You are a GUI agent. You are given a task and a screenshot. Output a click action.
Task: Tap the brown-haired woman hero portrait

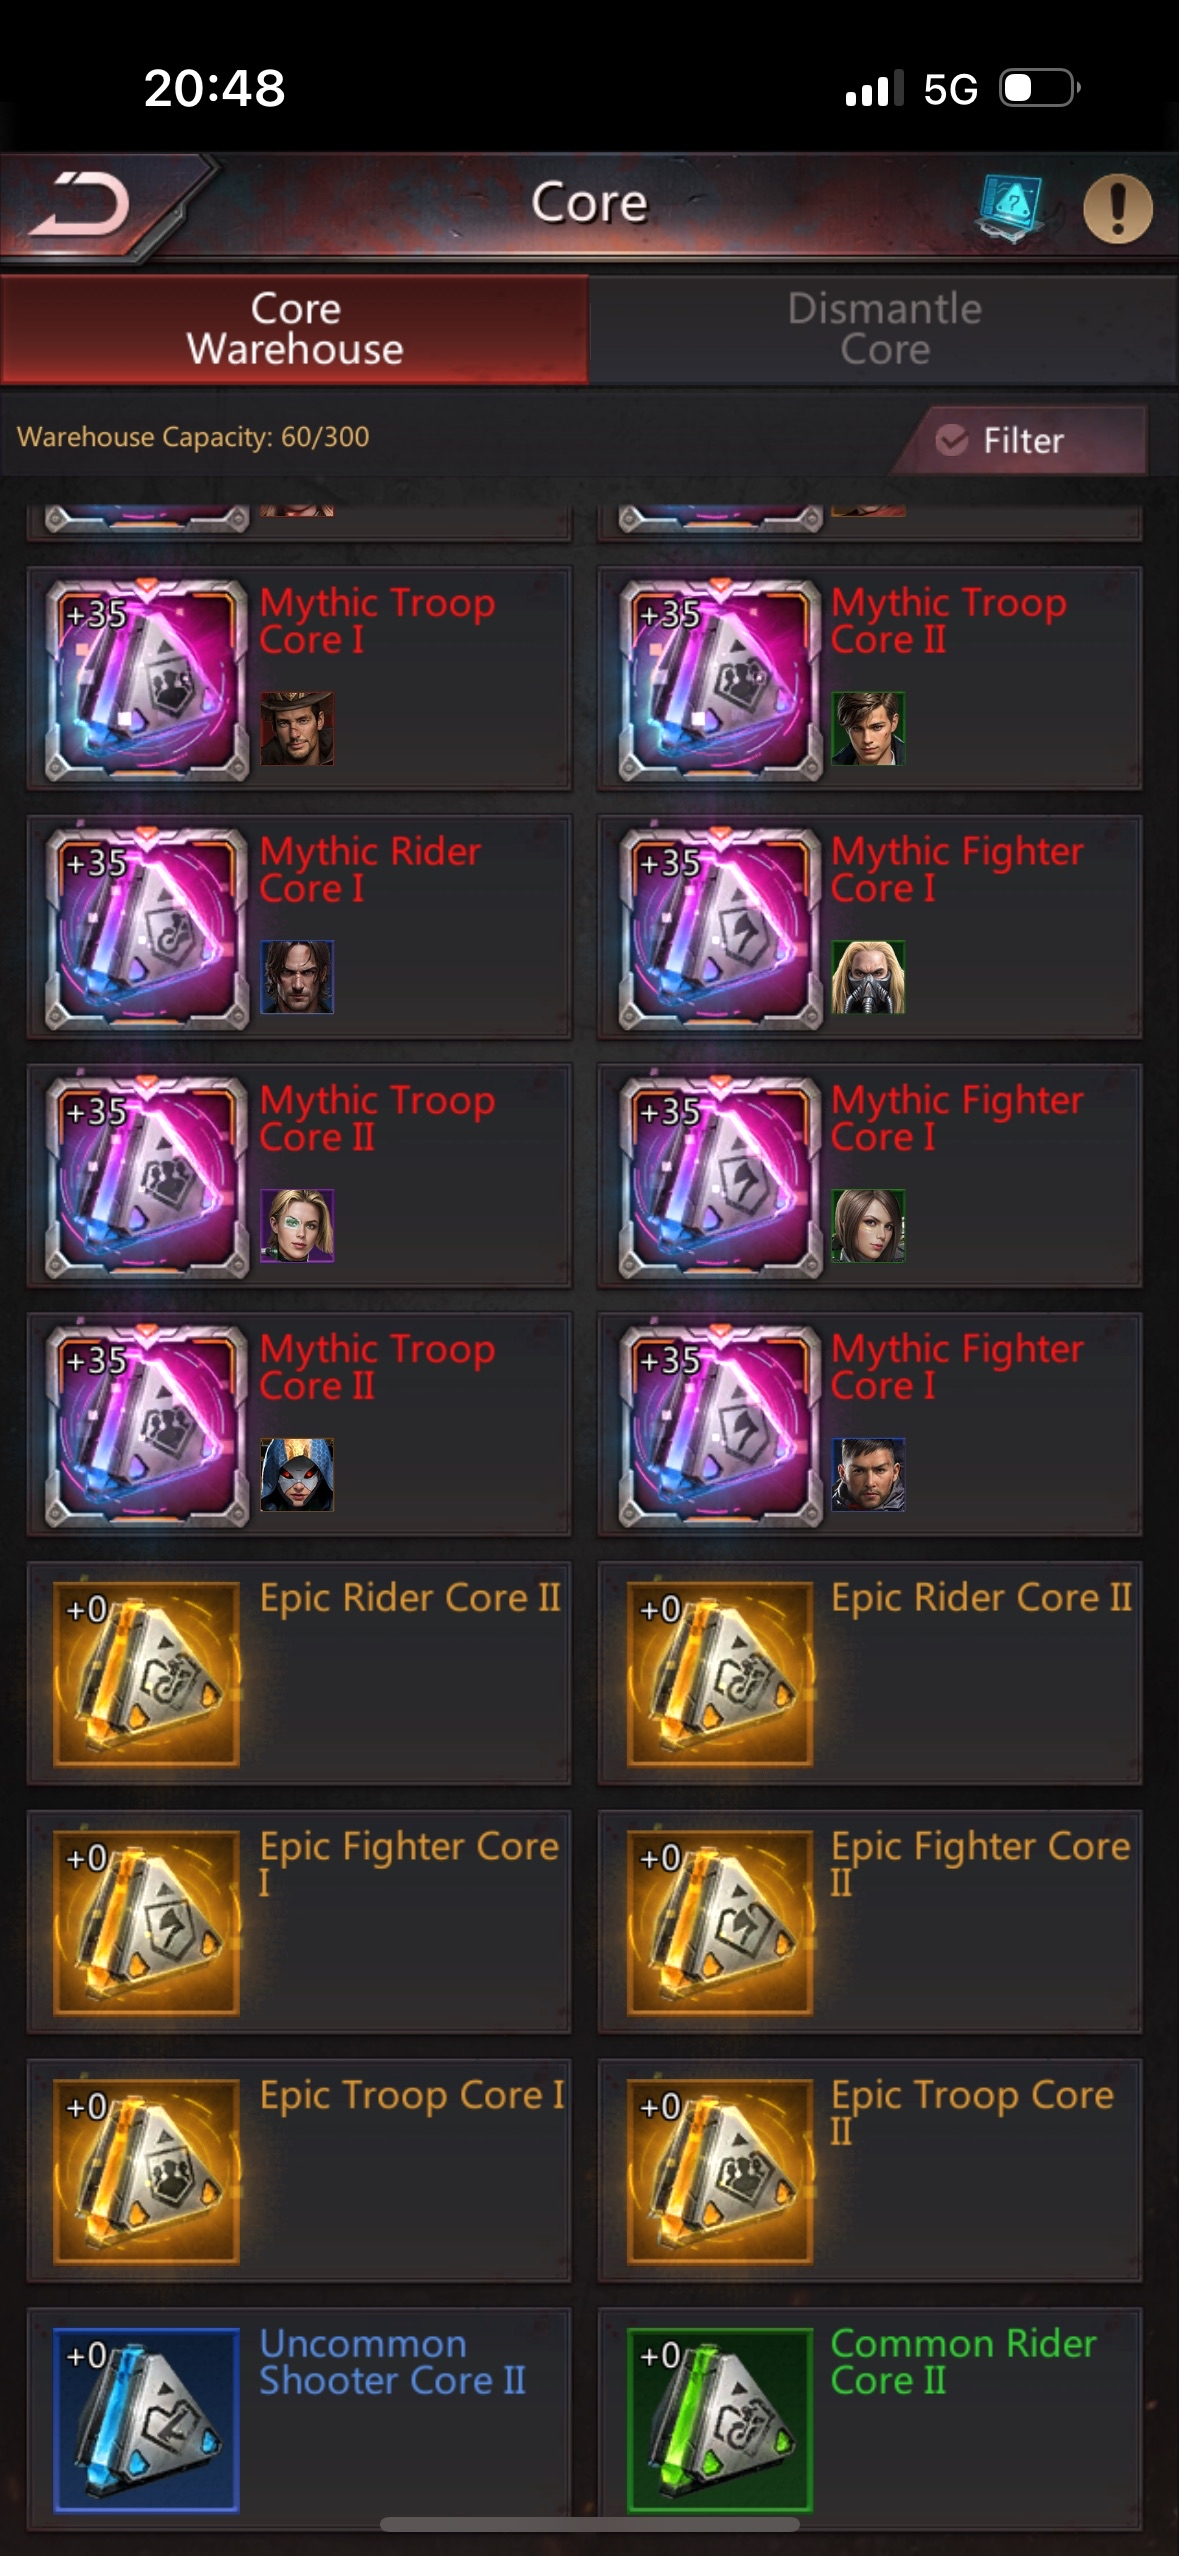point(868,1225)
